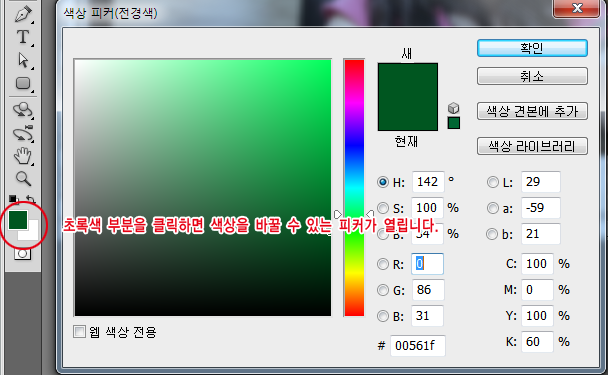
Task: Click 색상 견본에 추가 button
Action: coord(532,111)
